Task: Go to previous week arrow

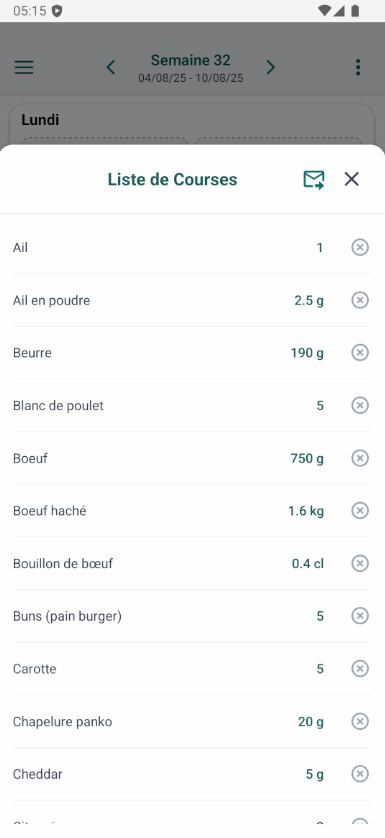Action: coord(111,67)
